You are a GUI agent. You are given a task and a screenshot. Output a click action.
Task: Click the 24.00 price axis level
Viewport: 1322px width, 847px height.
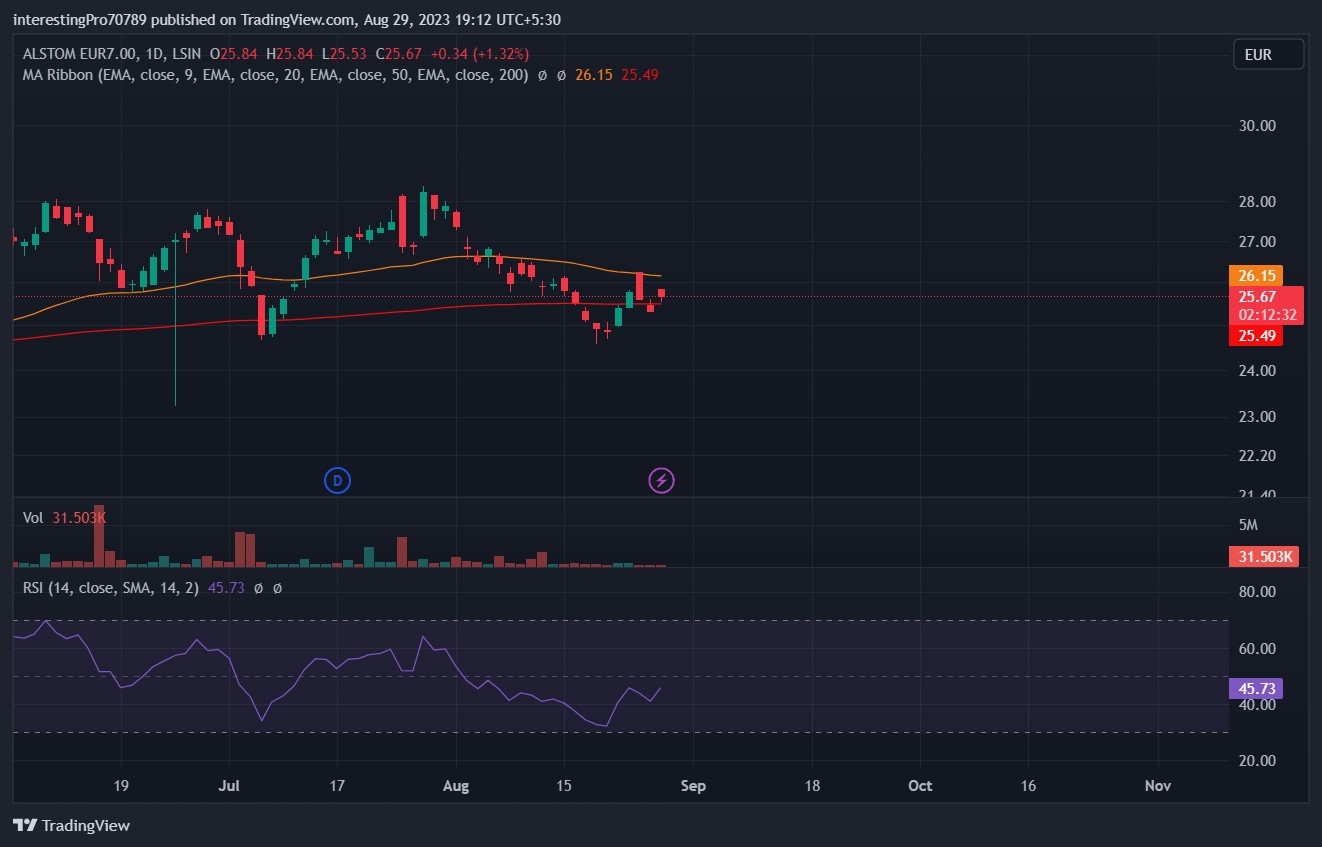coord(1257,371)
